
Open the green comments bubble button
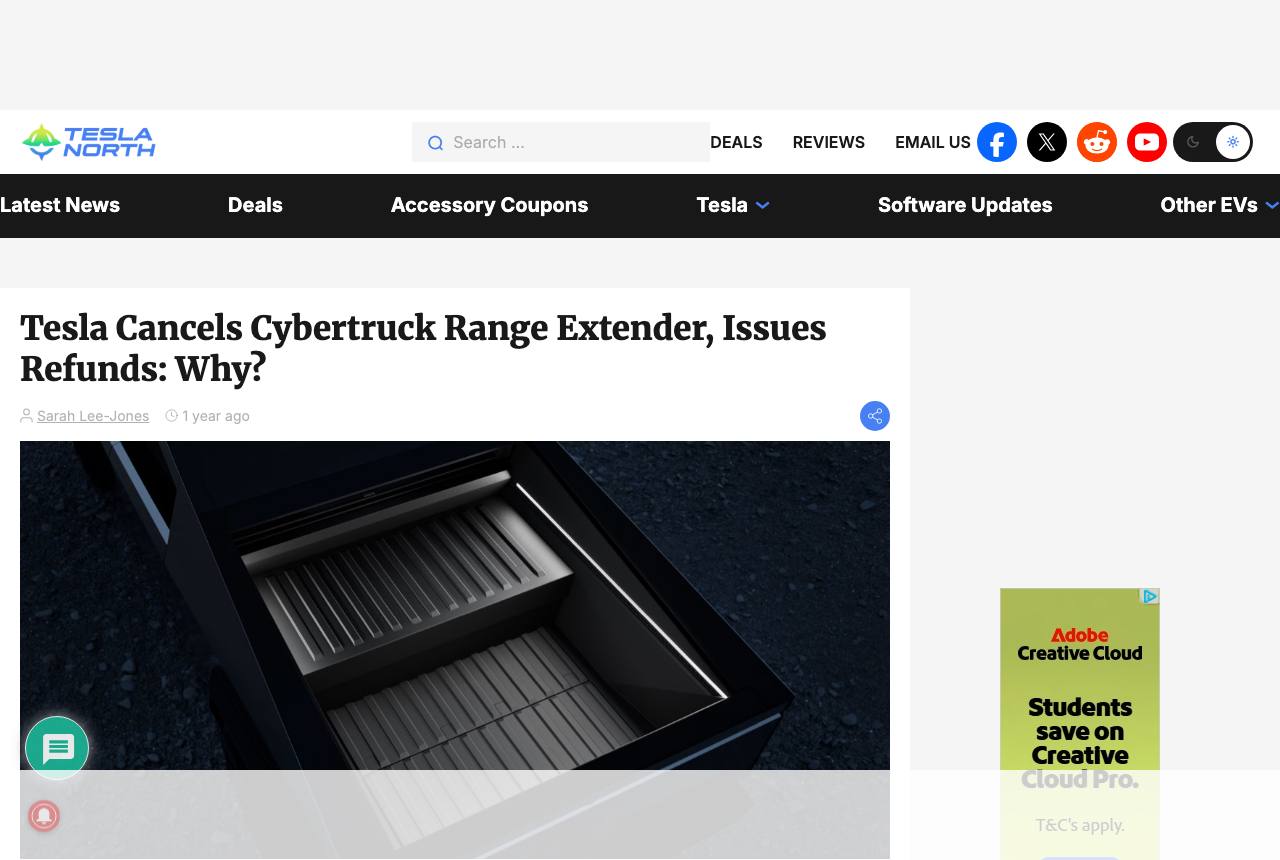[x=57, y=748]
